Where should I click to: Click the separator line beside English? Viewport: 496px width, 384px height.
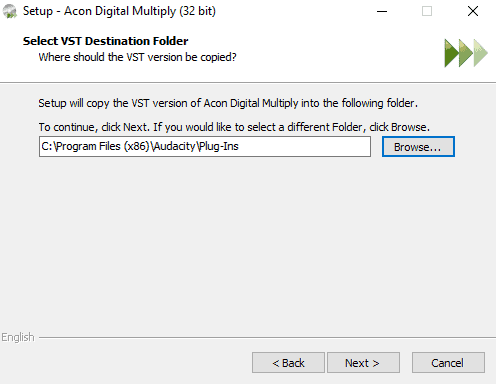point(267,337)
